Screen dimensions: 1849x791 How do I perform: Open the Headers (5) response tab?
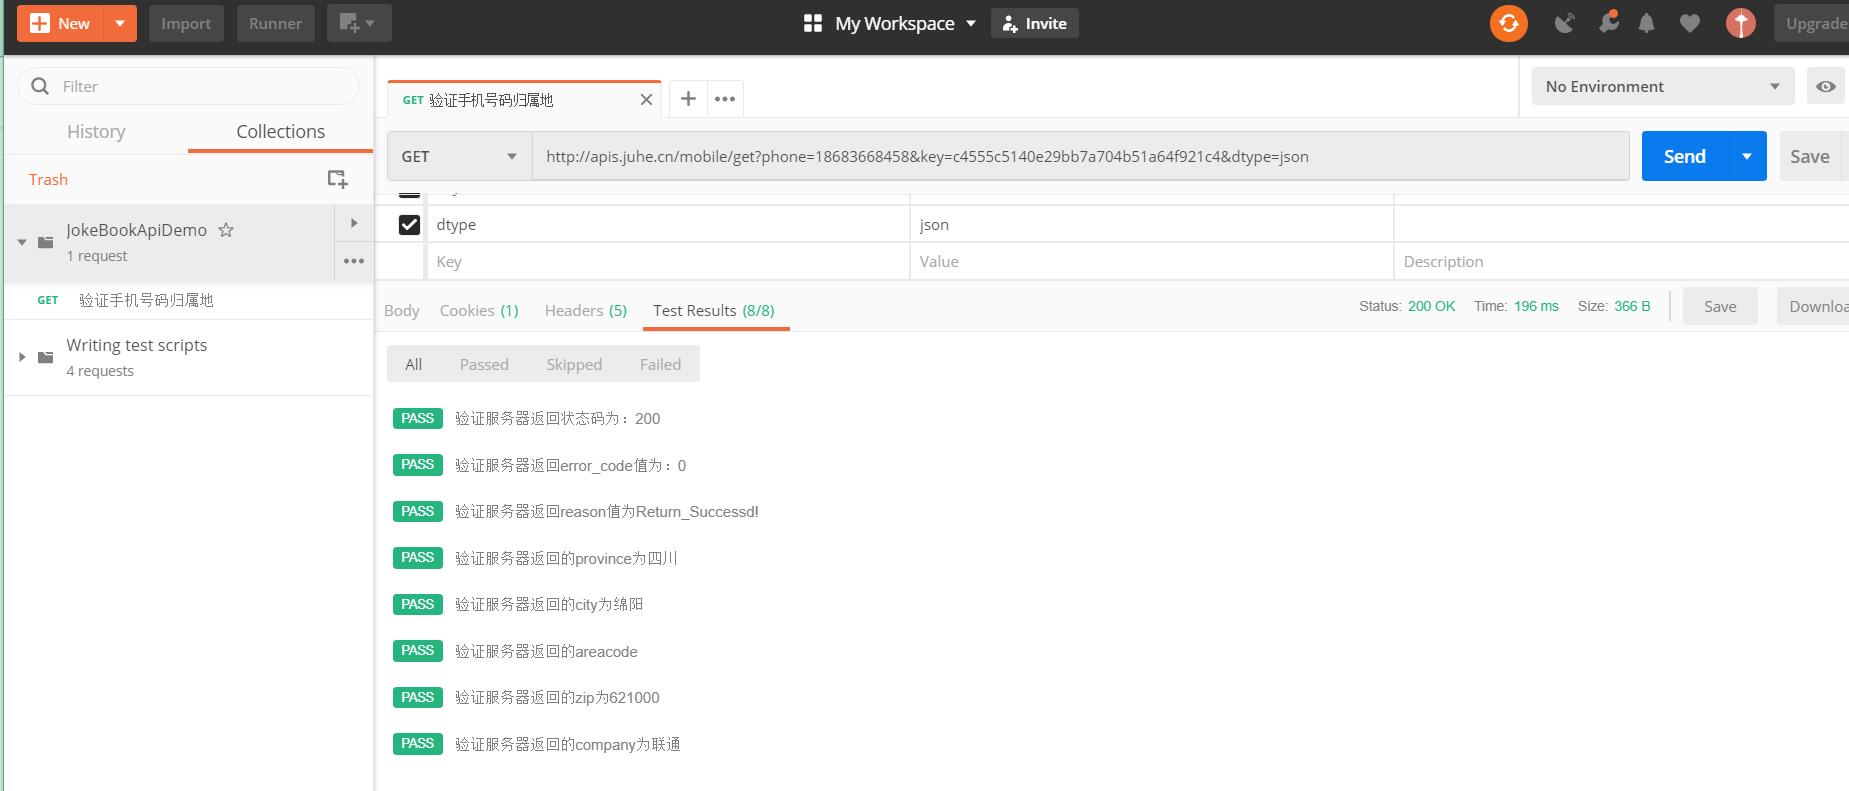585,311
